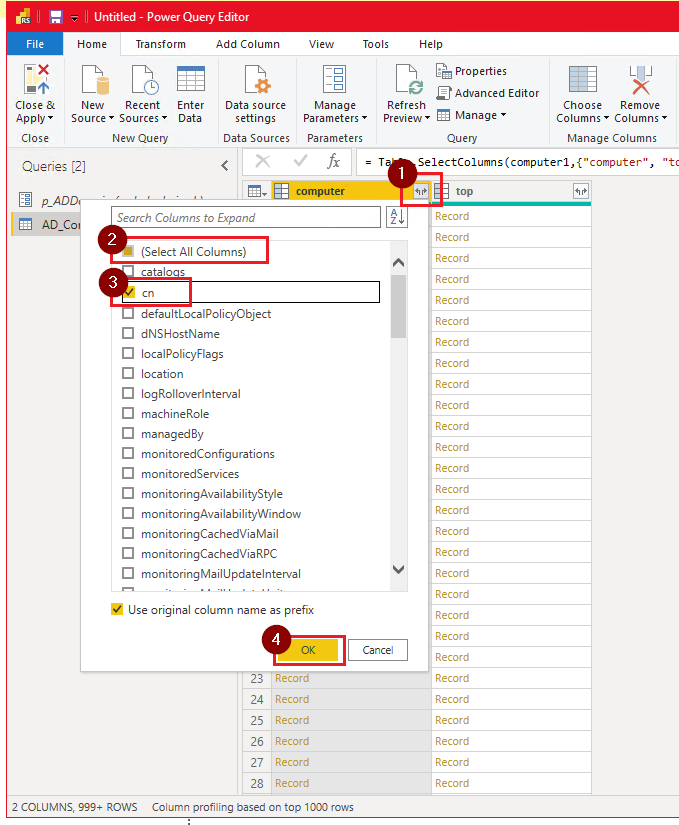Click the column list scroll down arrow
Image resolution: width=679 pixels, height=825 pixels.
(x=399, y=569)
